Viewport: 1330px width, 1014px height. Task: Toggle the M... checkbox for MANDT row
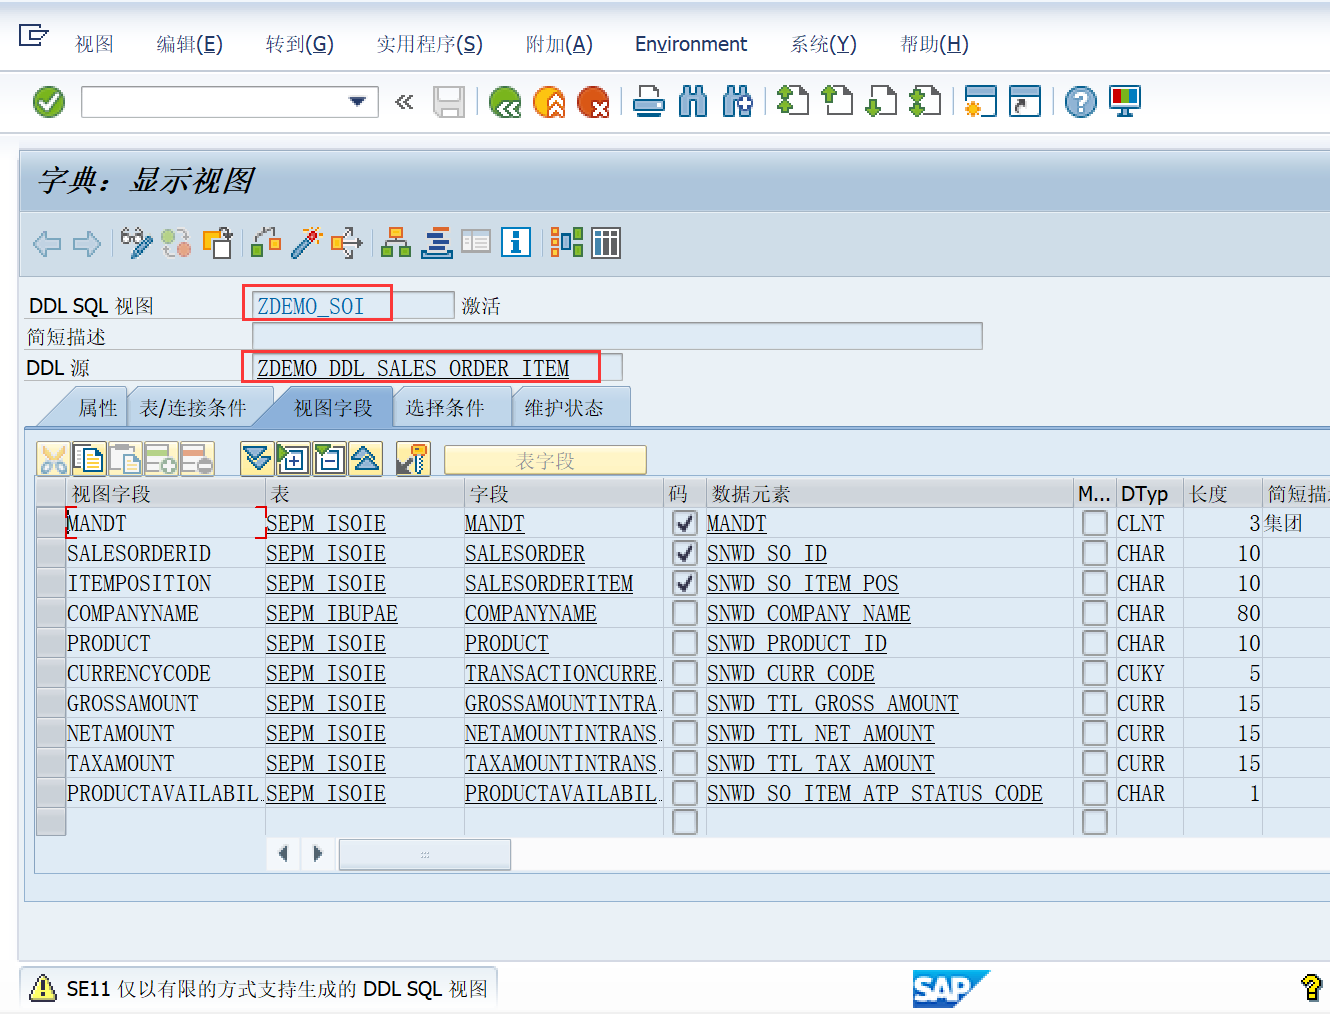tap(1095, 523)
